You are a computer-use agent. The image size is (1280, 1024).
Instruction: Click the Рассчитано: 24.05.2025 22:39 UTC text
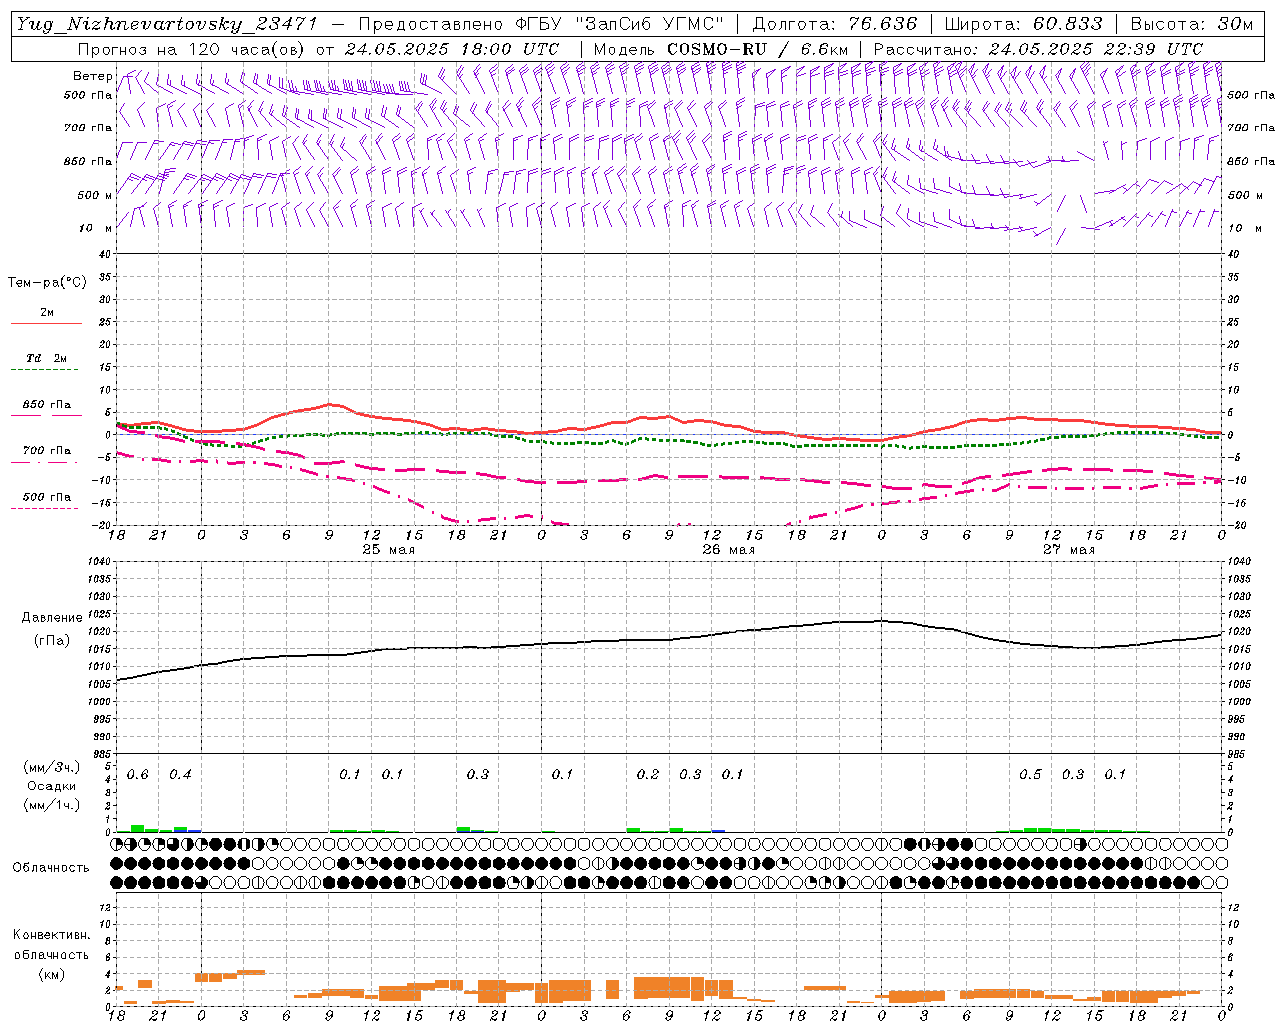(x=1038, y=48)
